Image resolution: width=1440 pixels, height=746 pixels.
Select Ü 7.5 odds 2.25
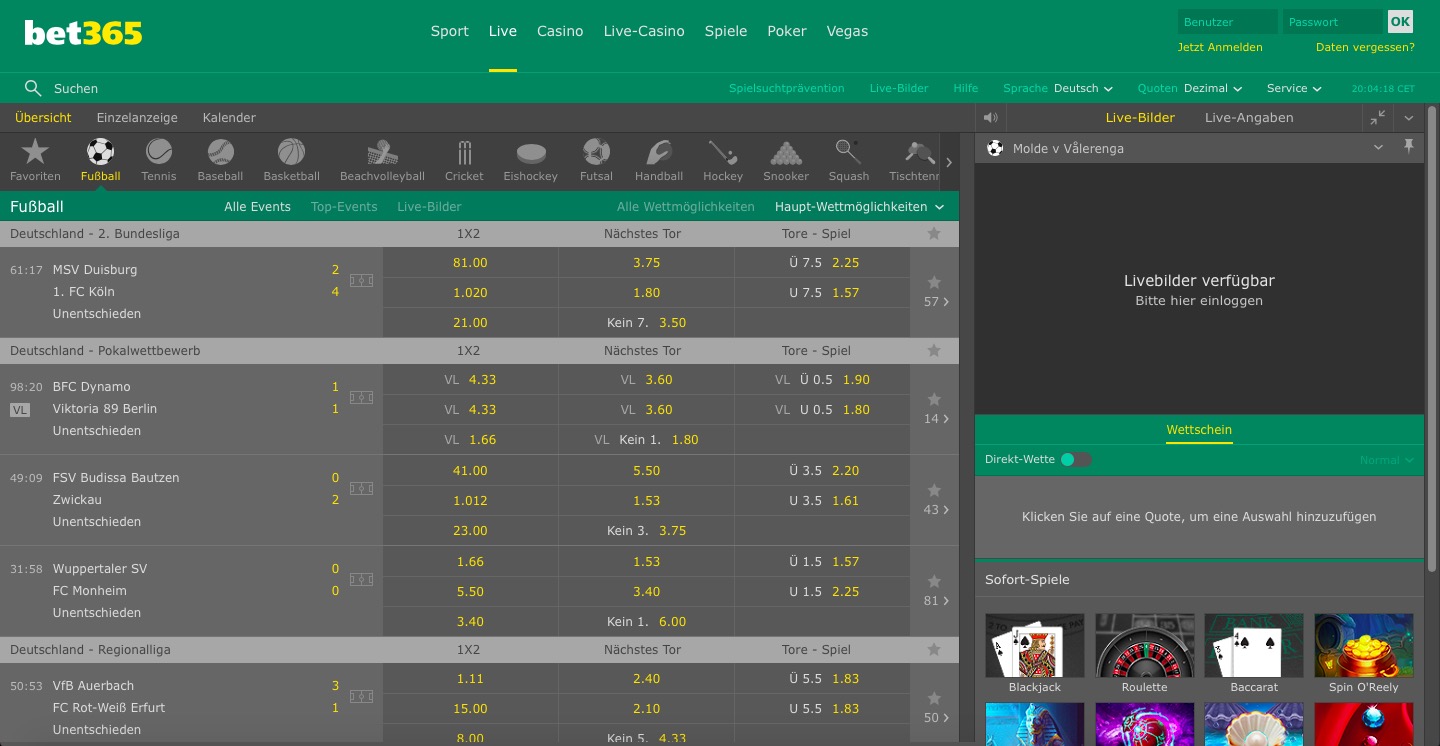coord(823,263)
